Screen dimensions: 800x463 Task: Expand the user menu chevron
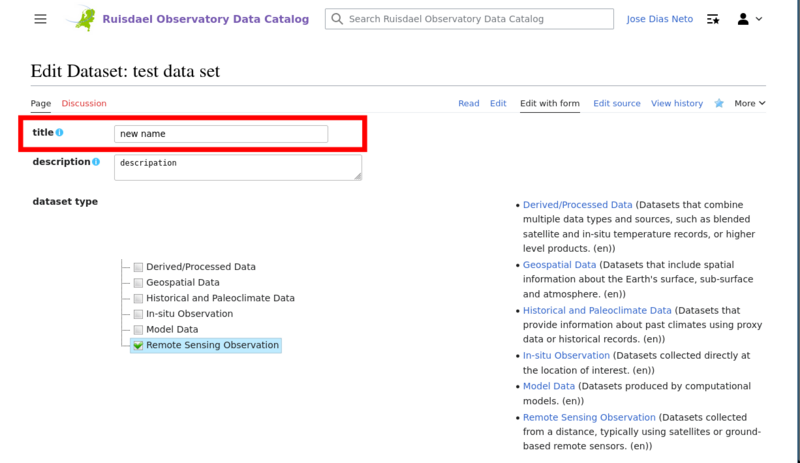click(x=759, y=19)
